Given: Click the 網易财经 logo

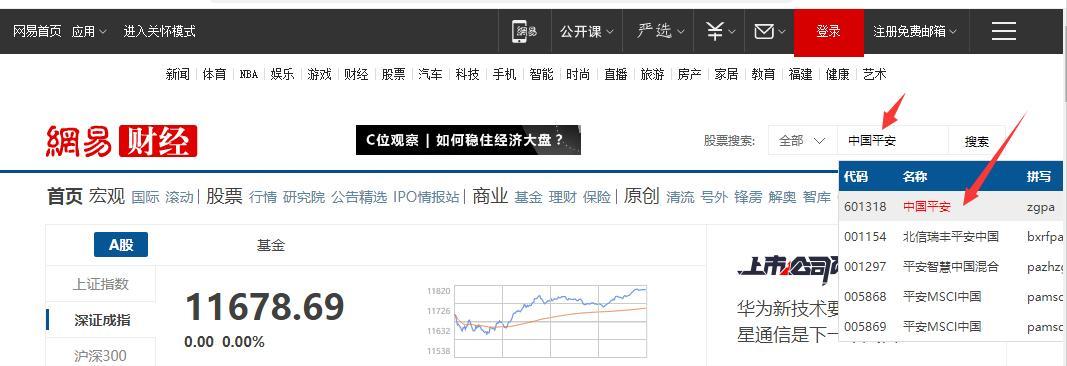Looking at the screenshot, I should pos(121,141).
